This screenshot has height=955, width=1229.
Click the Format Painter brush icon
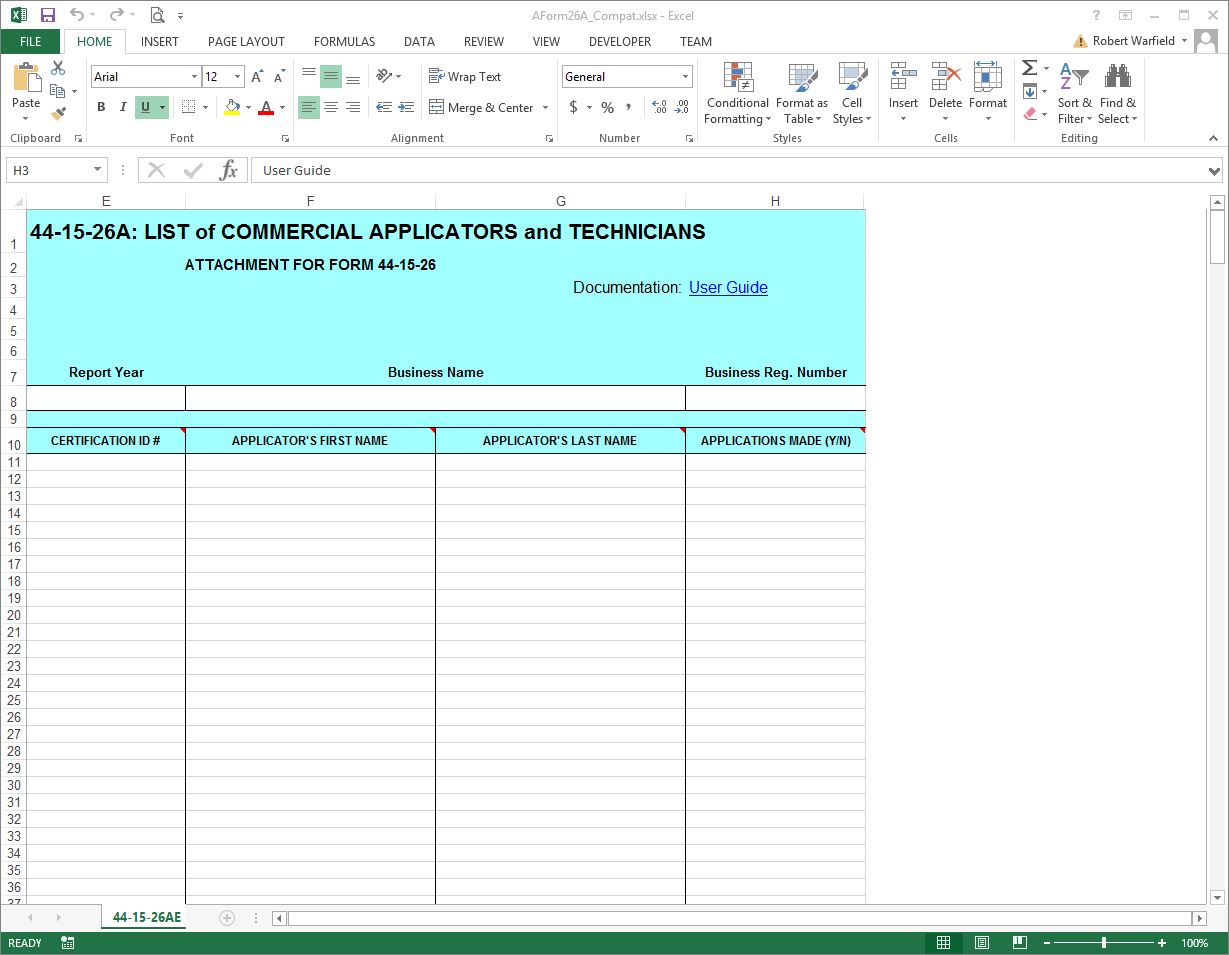[58, 114]
